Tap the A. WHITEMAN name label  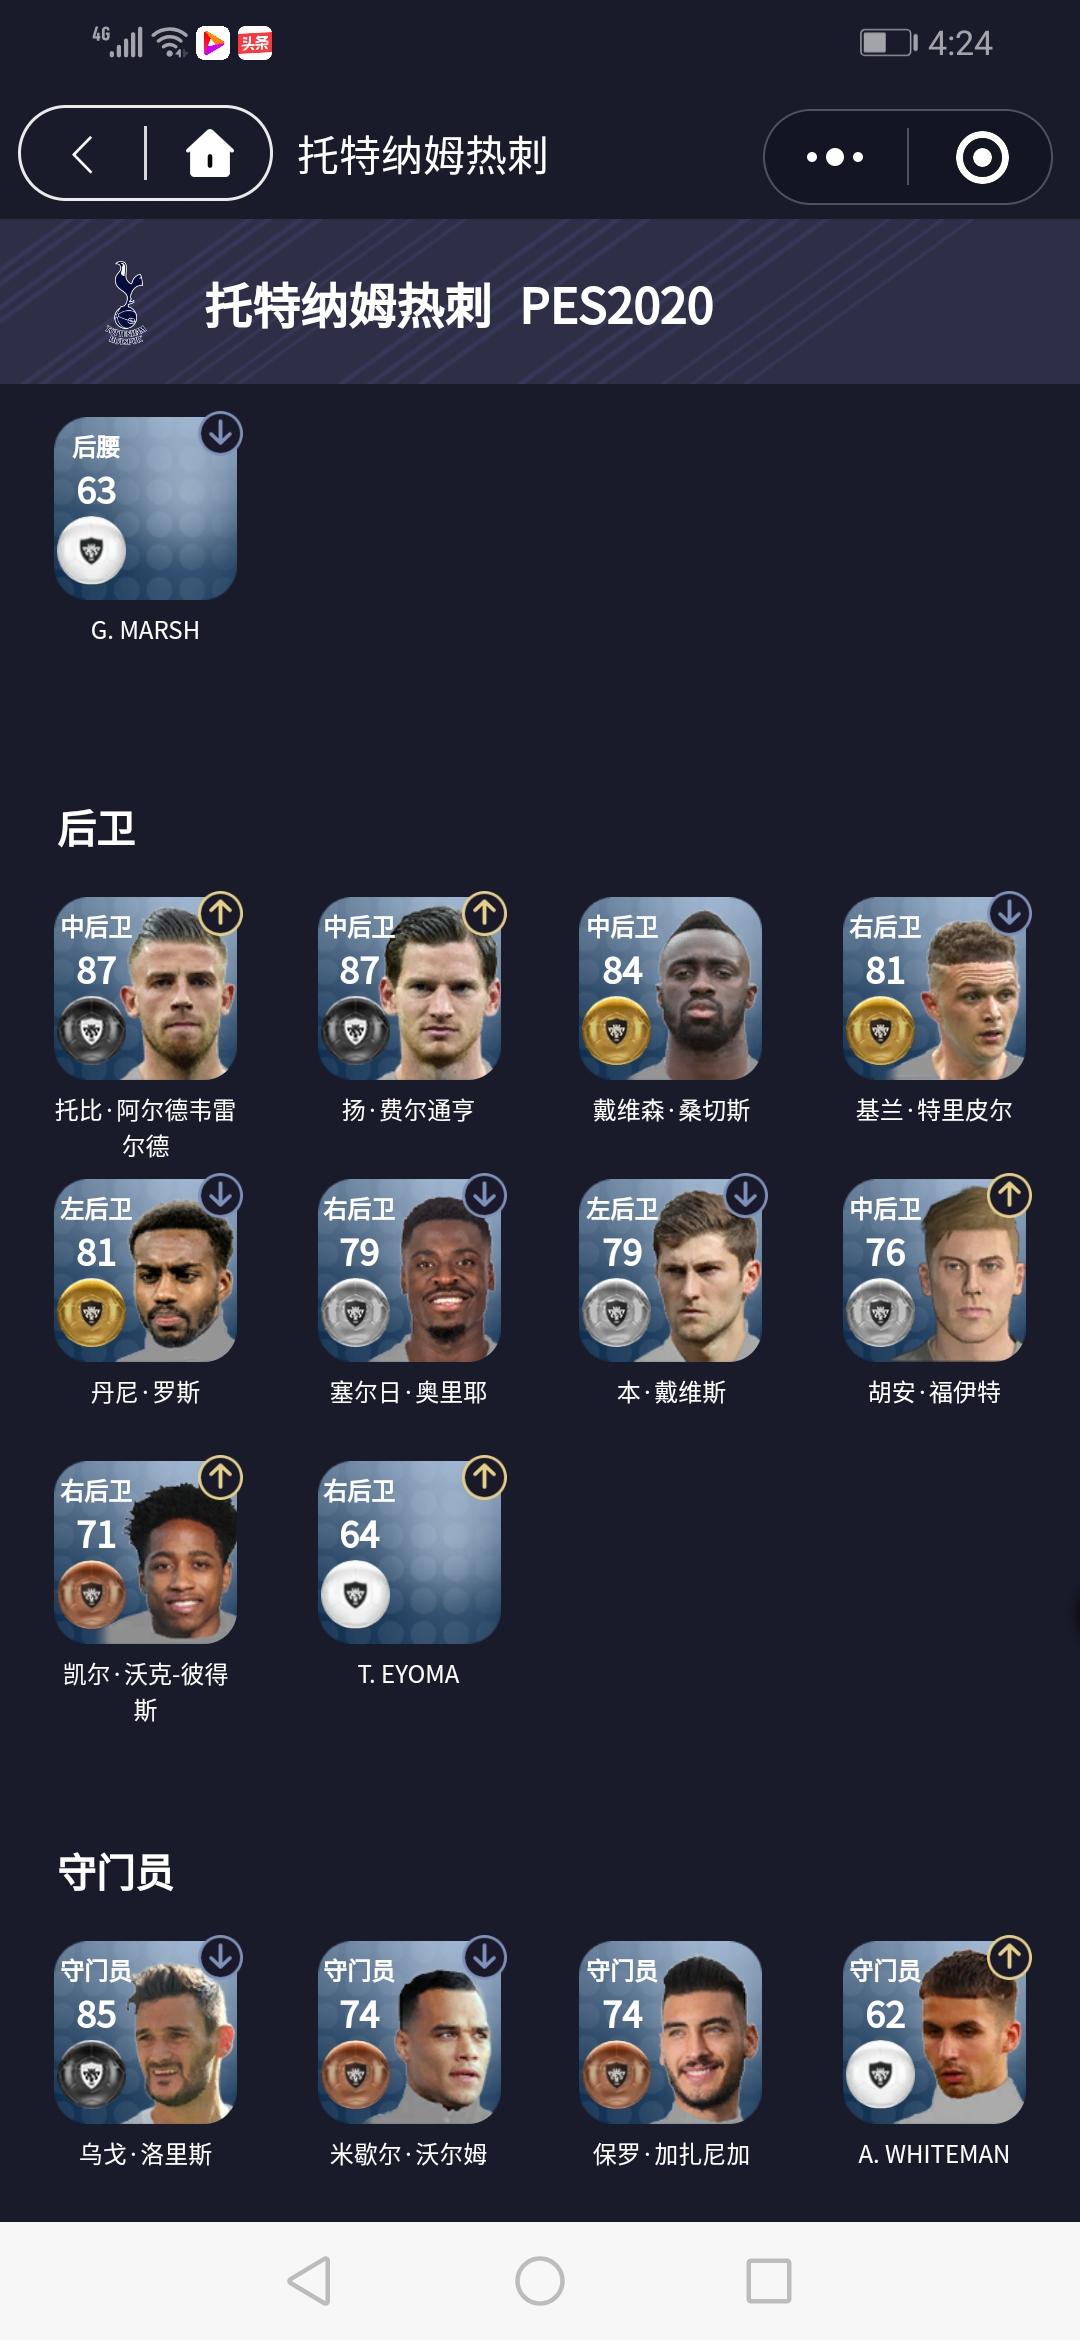pyautogui.click(x=934, y=2154)
